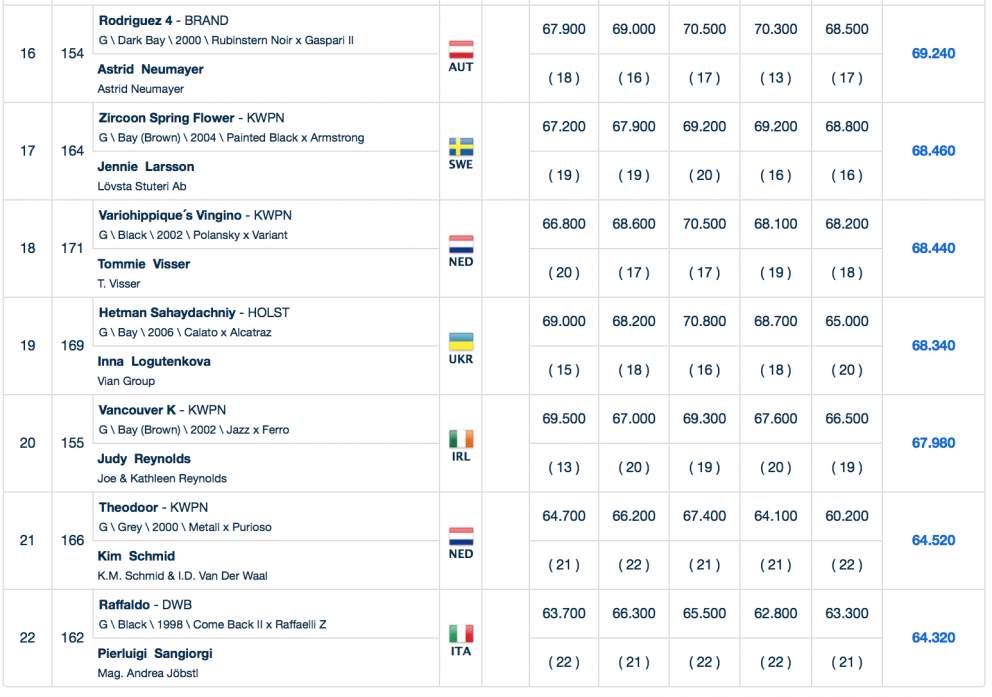Select rider Astrid Neumayer
This screenshot has width=992, height=697.
click(x=151, y=70)
